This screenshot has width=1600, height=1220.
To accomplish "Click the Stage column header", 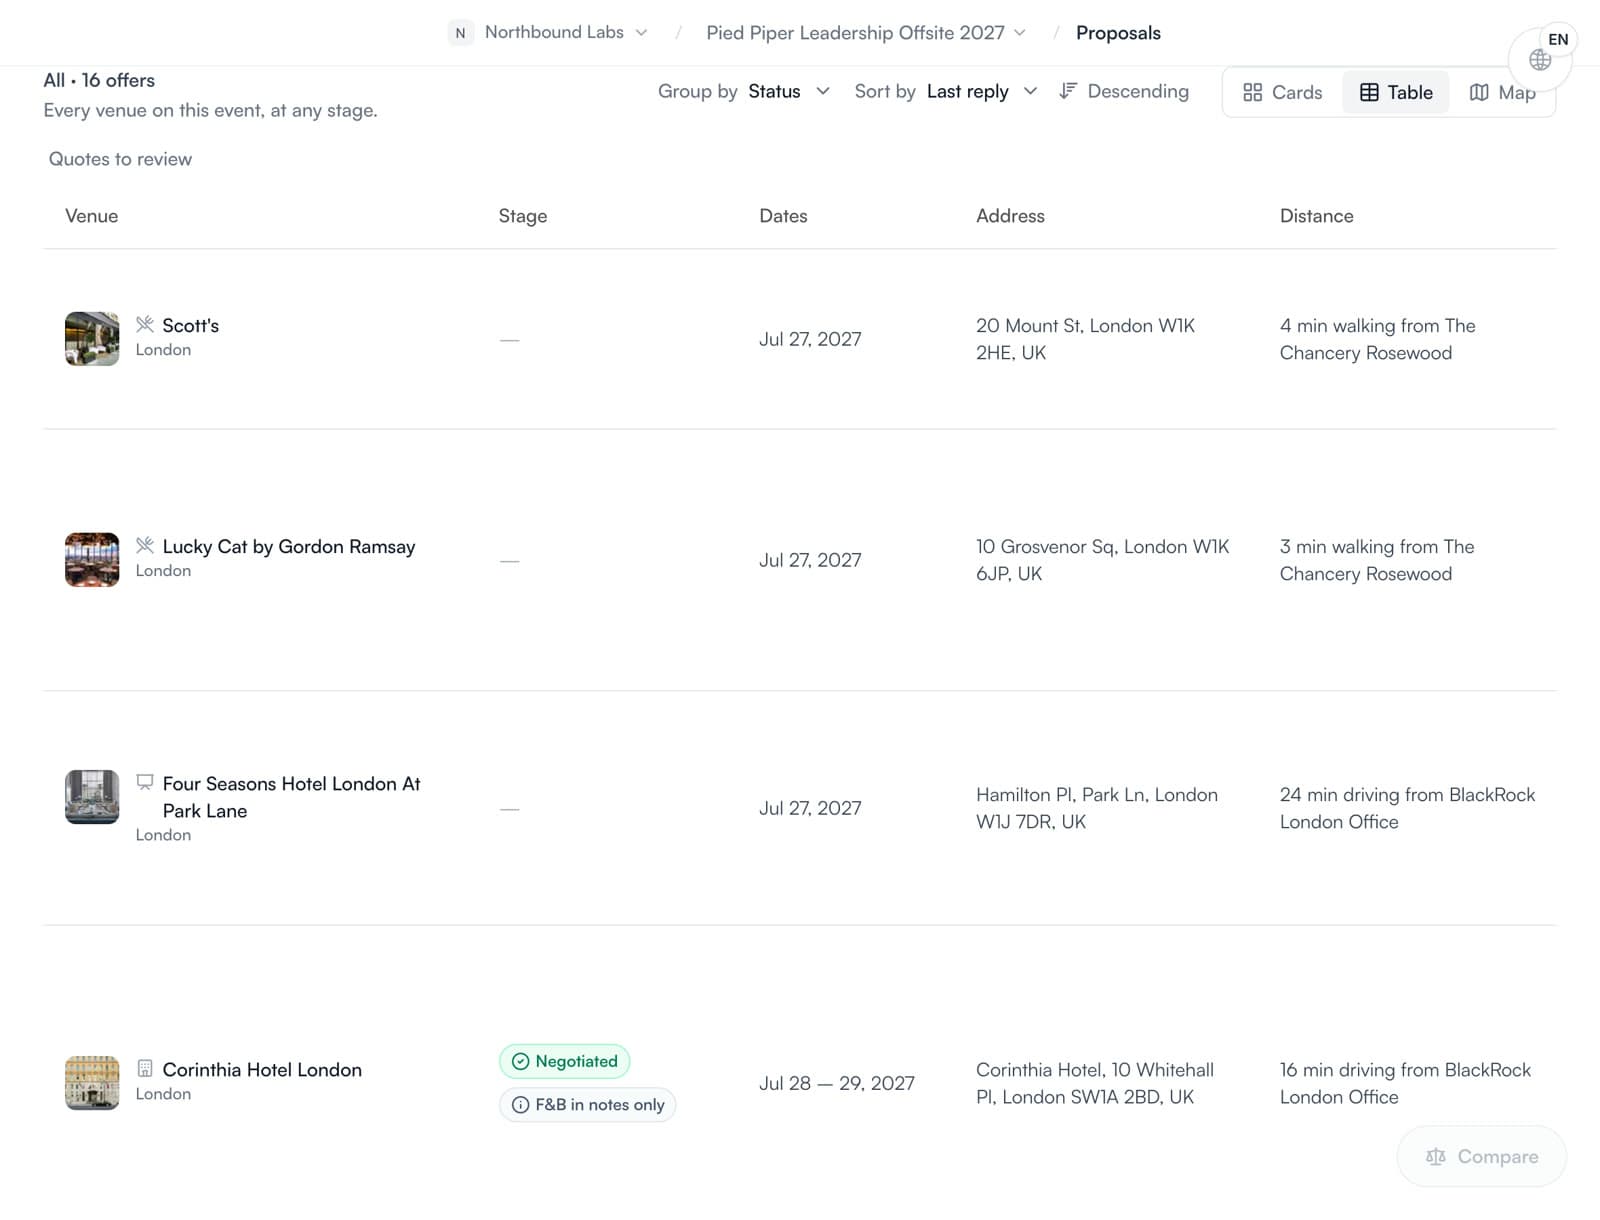I will tap(523, 215).
